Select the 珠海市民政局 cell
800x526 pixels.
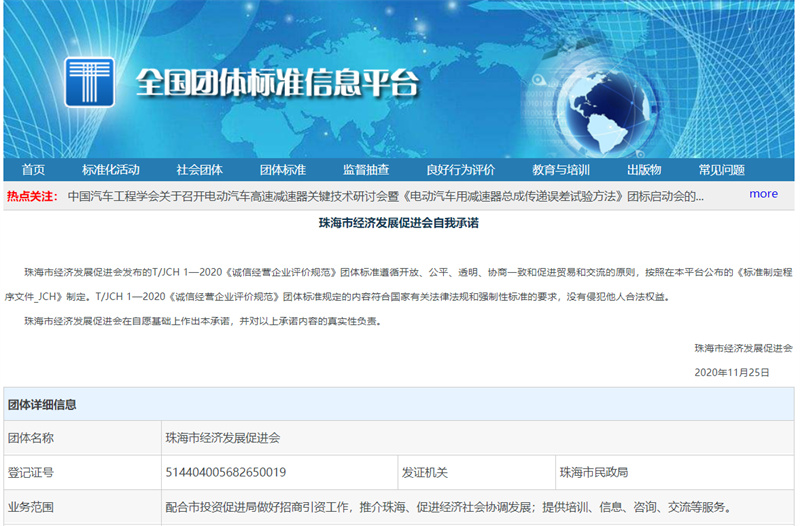pos(674,472)
